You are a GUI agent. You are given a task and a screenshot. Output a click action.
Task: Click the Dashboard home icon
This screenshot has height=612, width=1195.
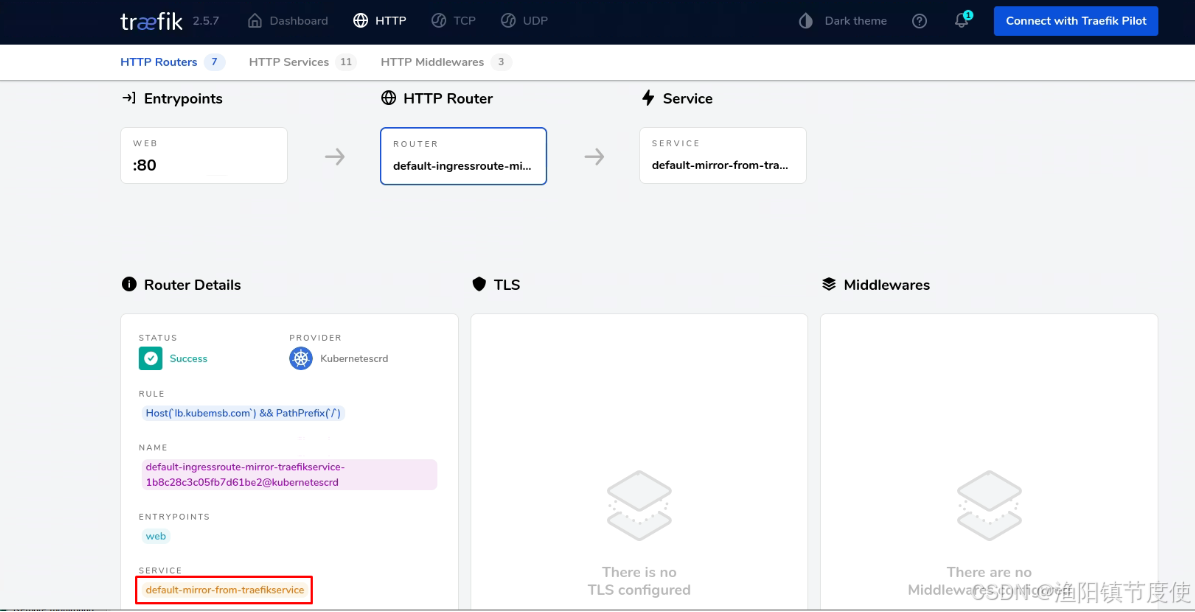(x=255, y=21)
